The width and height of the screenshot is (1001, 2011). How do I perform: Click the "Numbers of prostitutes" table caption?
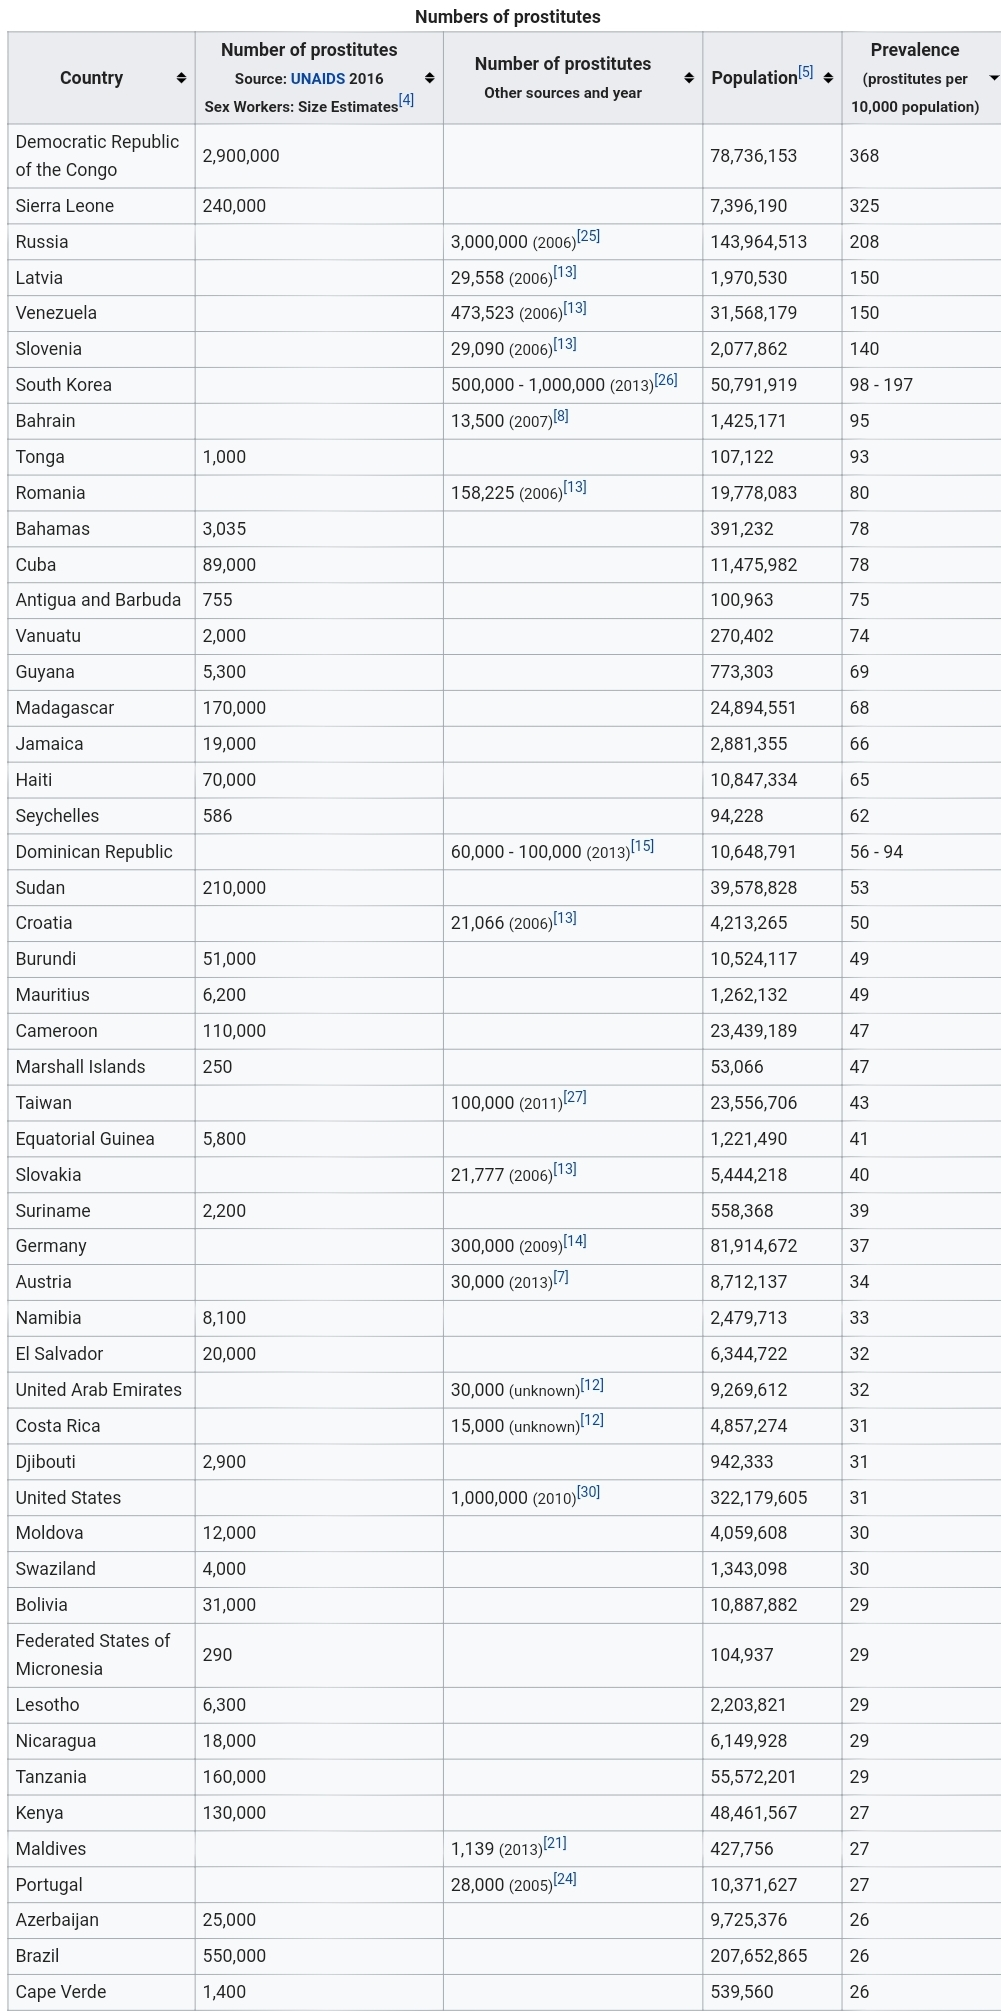(508, 17)
